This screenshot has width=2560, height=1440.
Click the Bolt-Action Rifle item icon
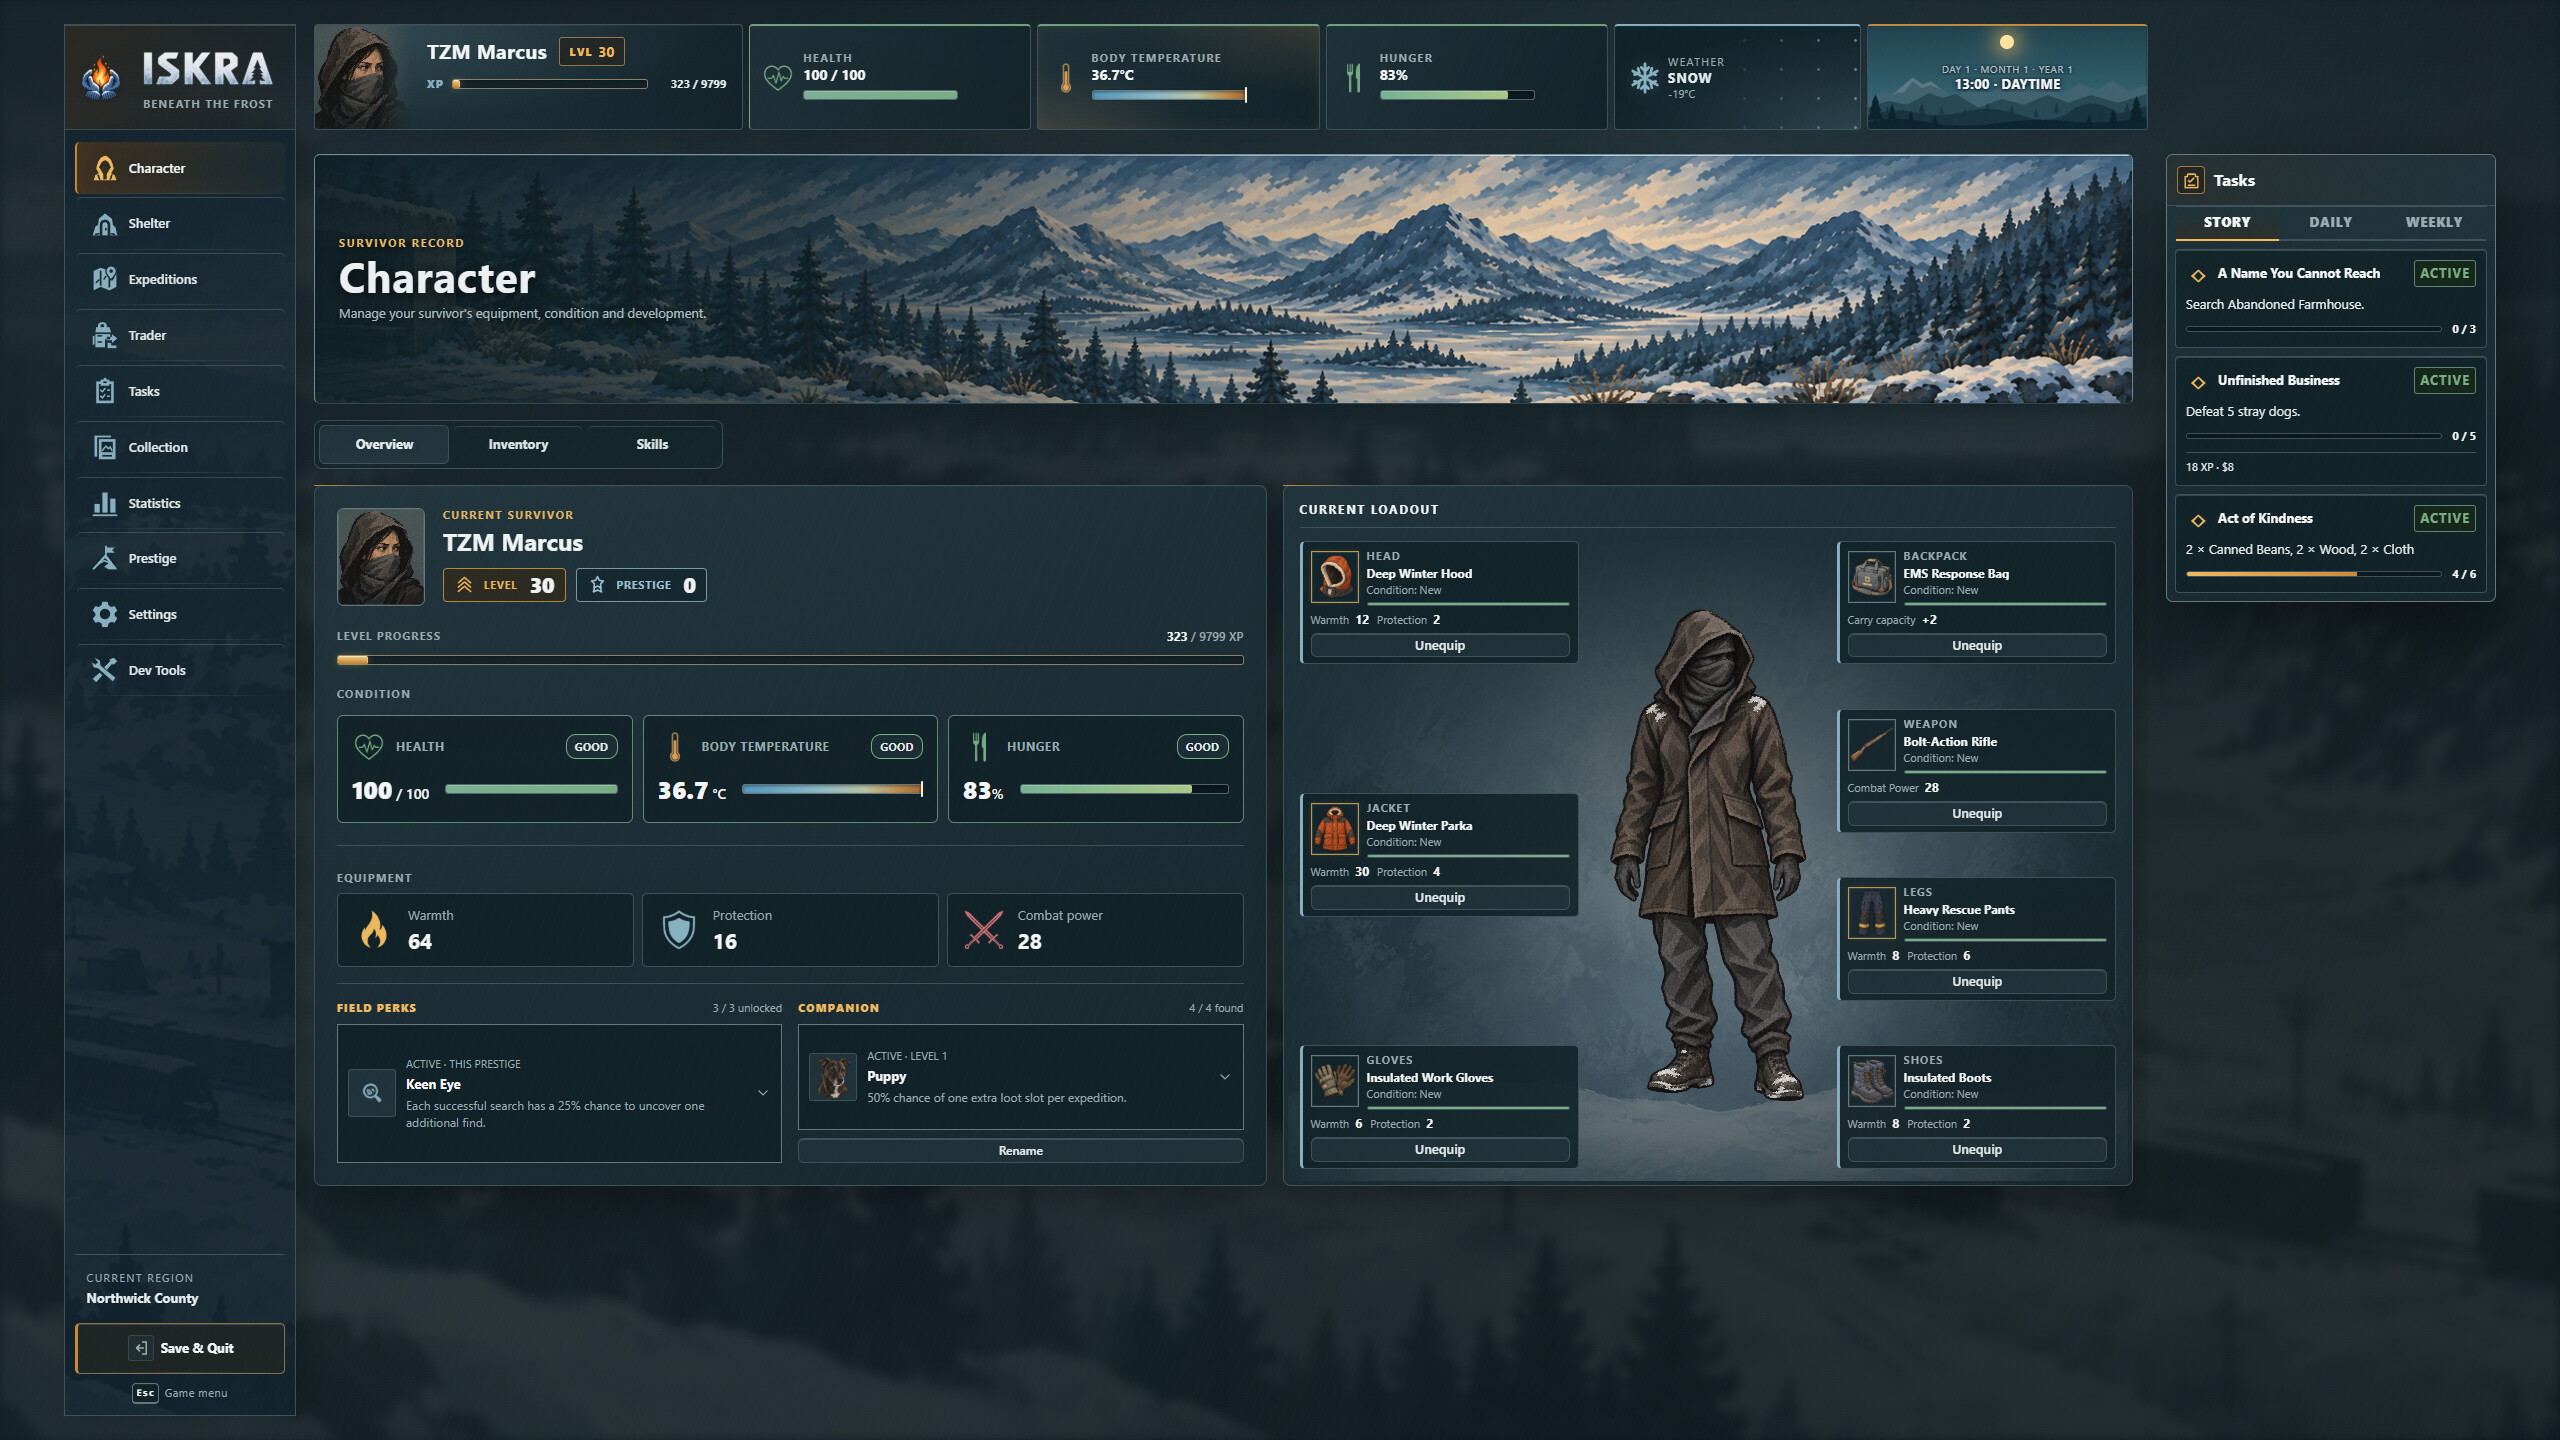click(1871, 744)
